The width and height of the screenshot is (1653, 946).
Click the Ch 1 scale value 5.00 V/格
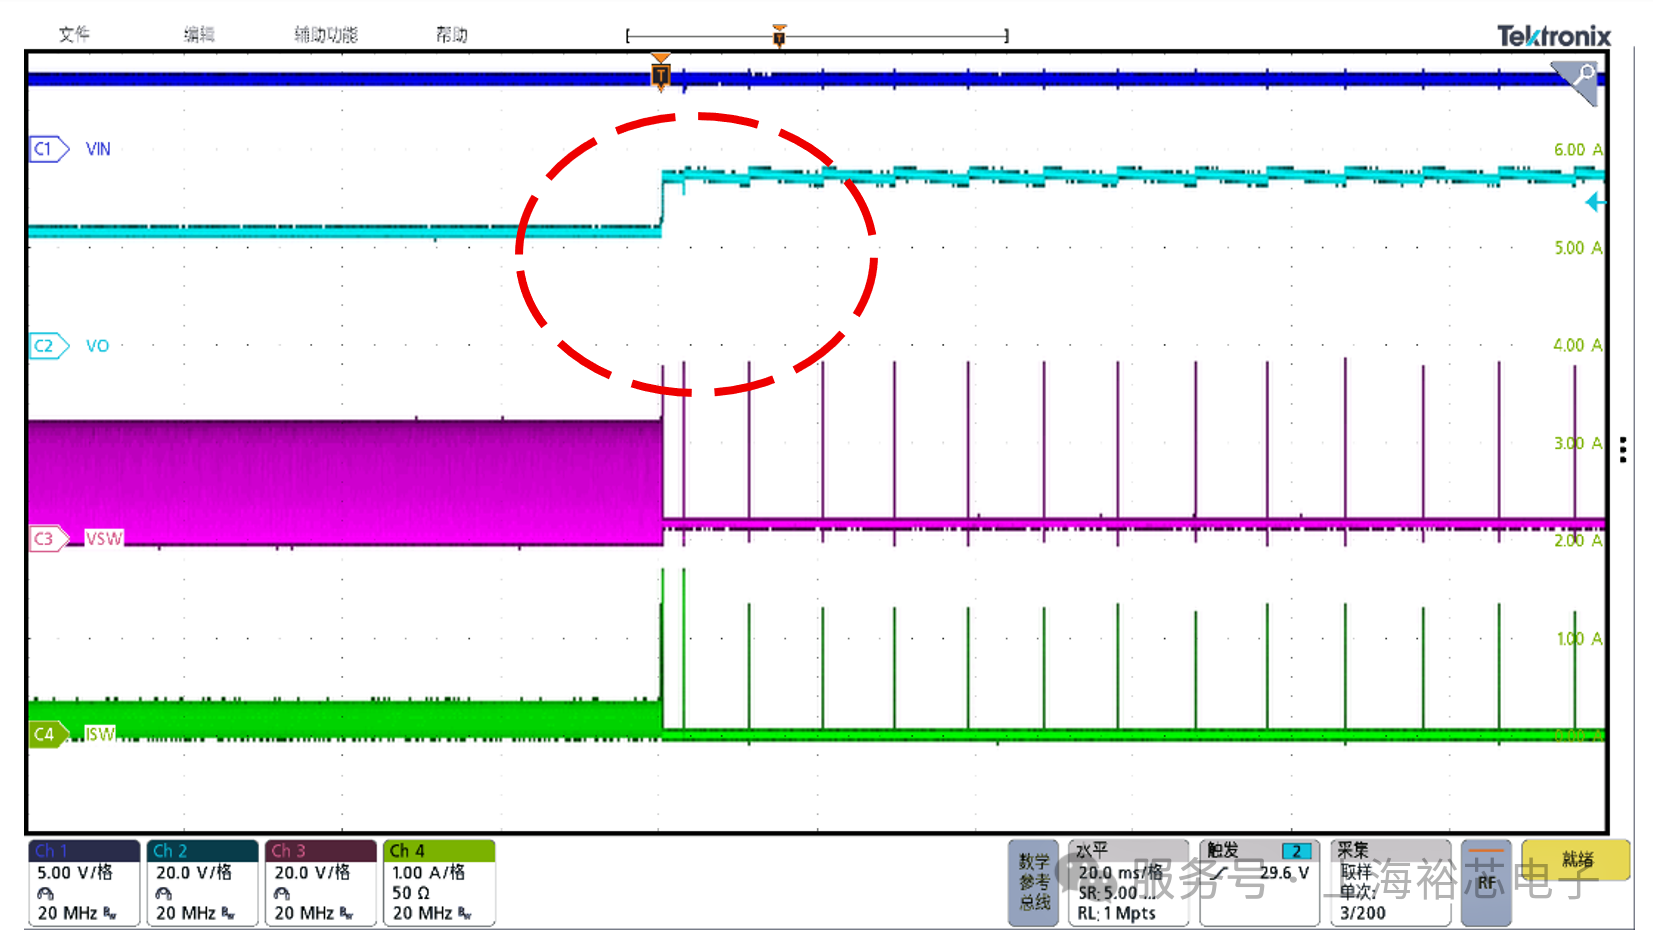[x=75, y=872]
